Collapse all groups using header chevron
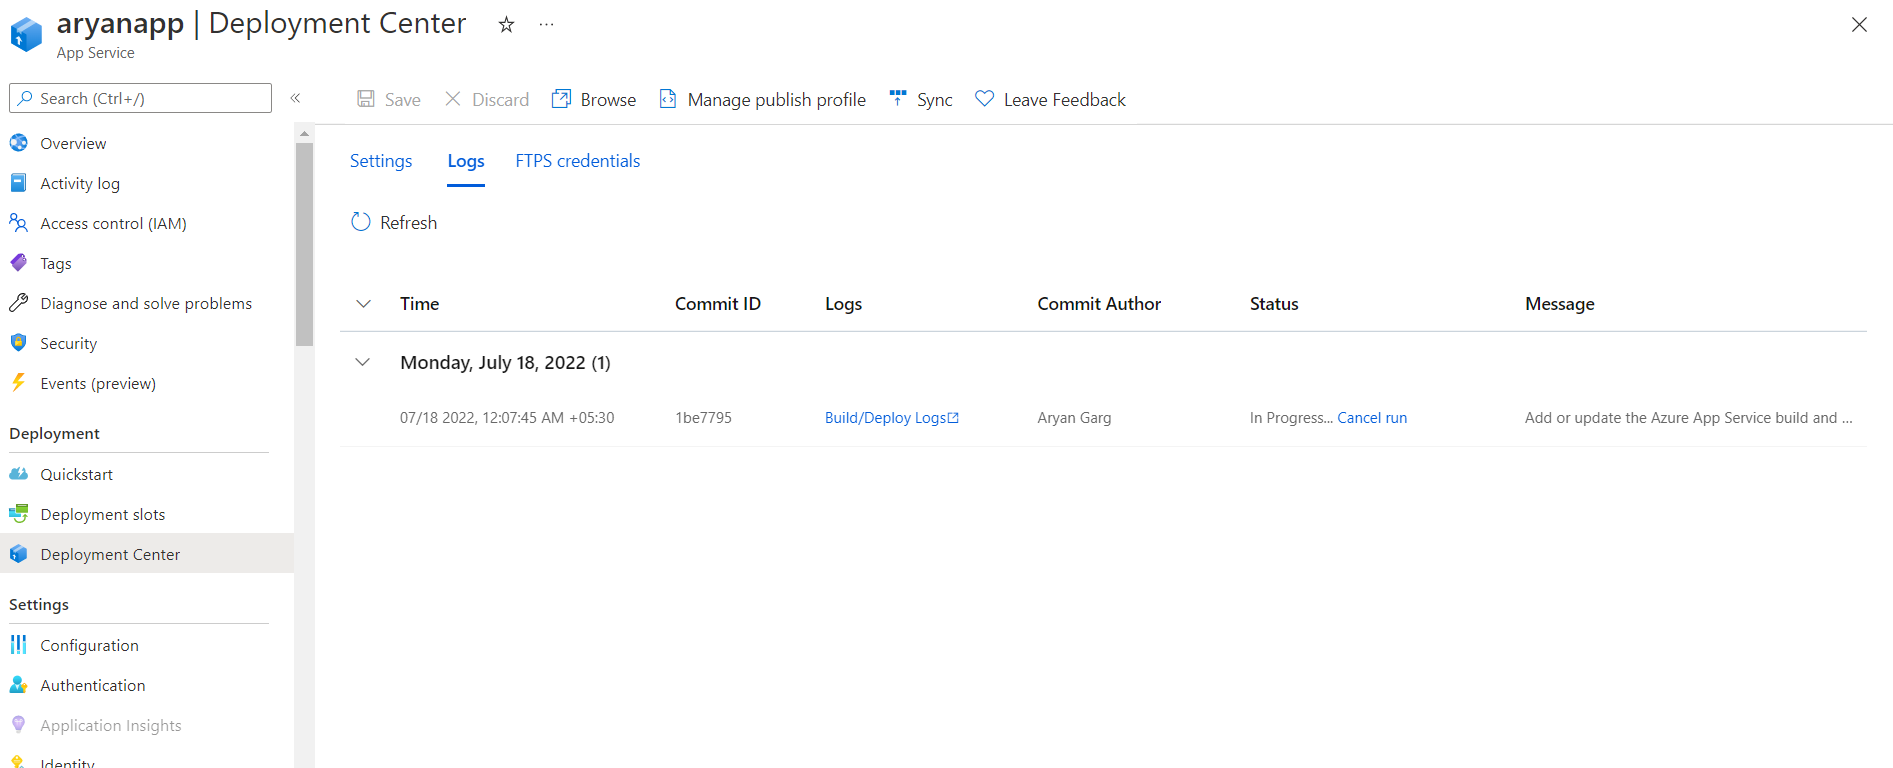 pos(364,304)
